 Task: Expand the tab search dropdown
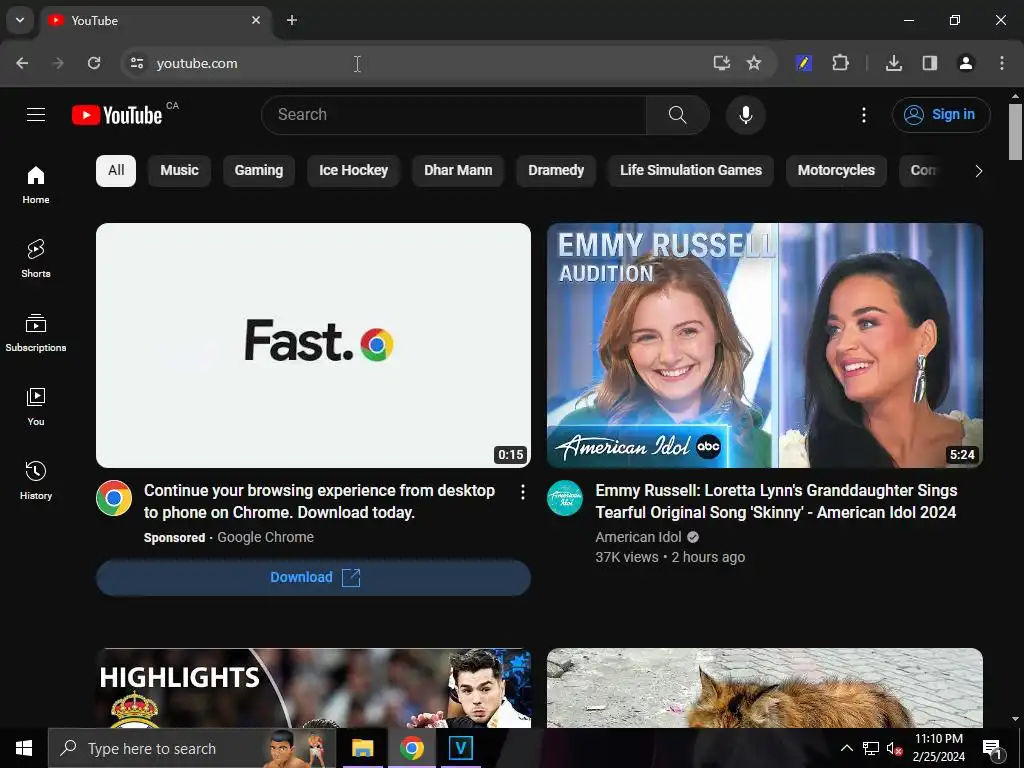pos(20,20)
